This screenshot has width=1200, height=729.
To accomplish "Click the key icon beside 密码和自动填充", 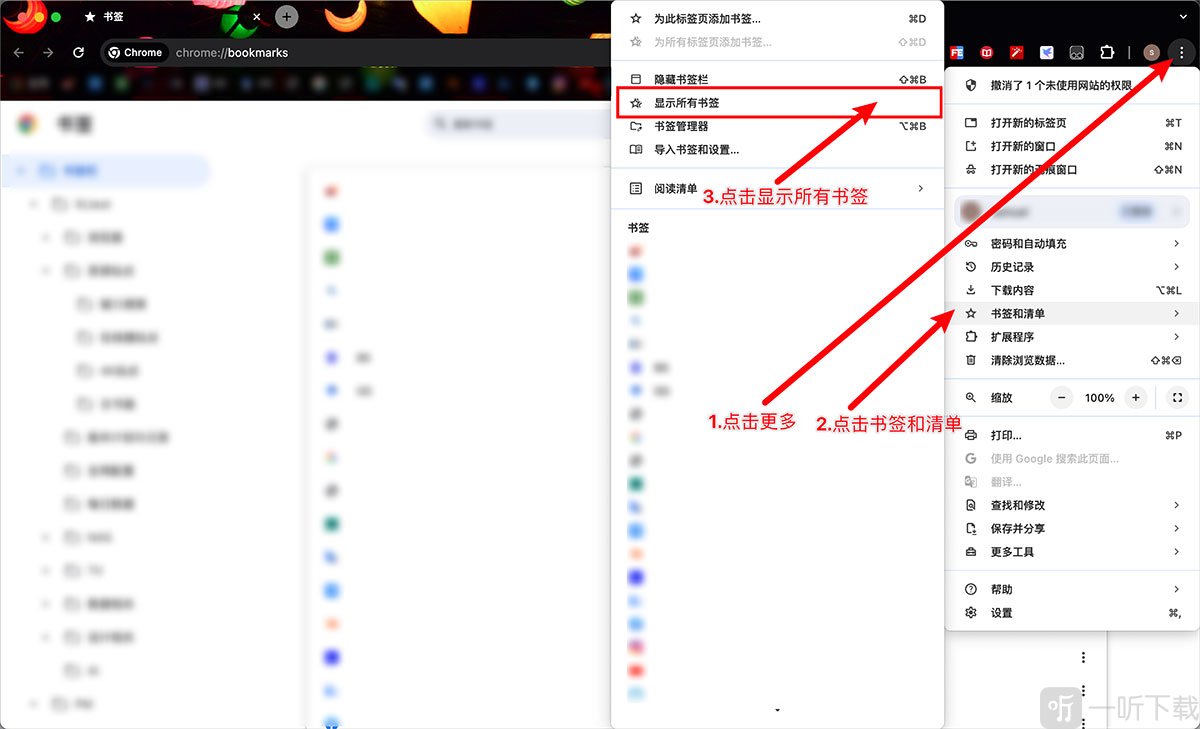I will [x=971, y=244].
